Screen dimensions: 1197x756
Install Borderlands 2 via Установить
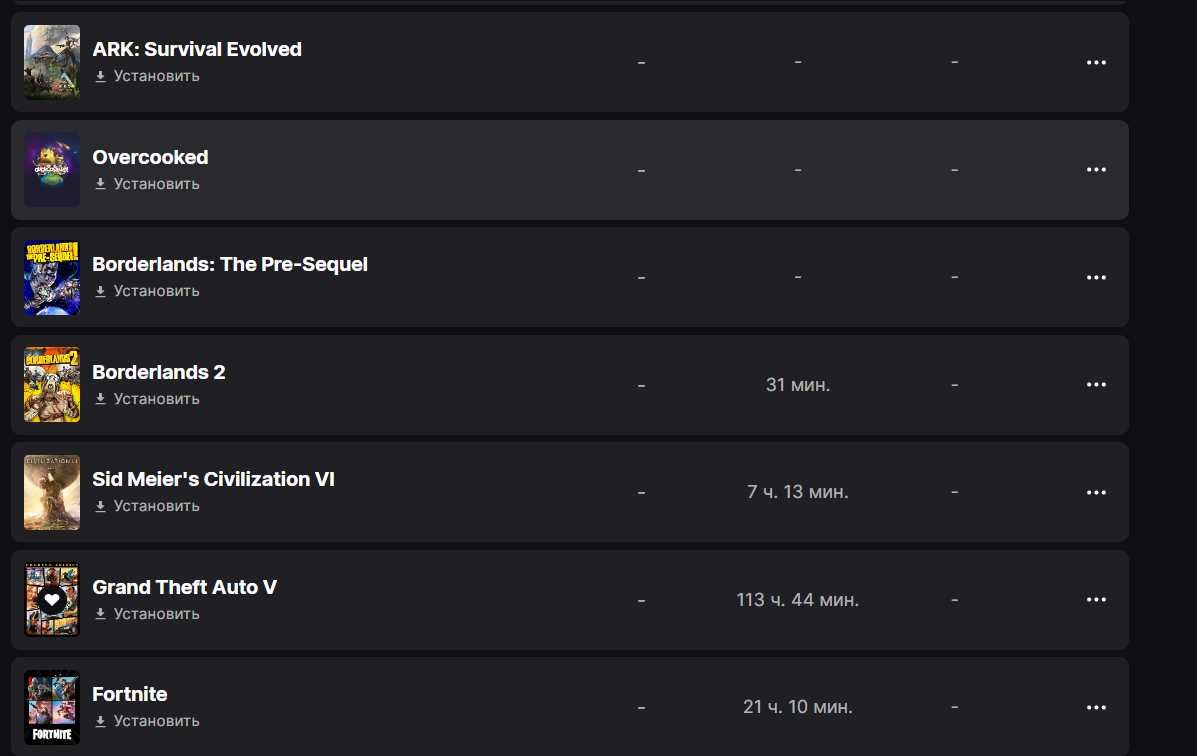click(147, 399)
